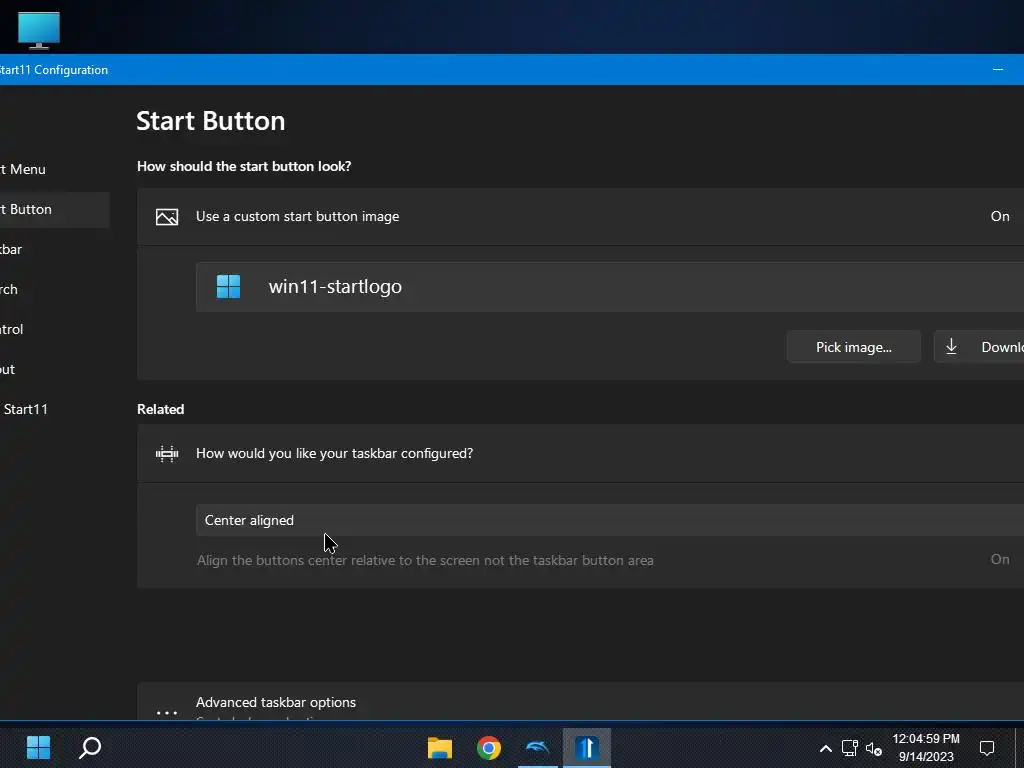The image size is (1024, 768).
Task: Launch Google Chrome from the taskbar
Action: [x=488, y=748]
